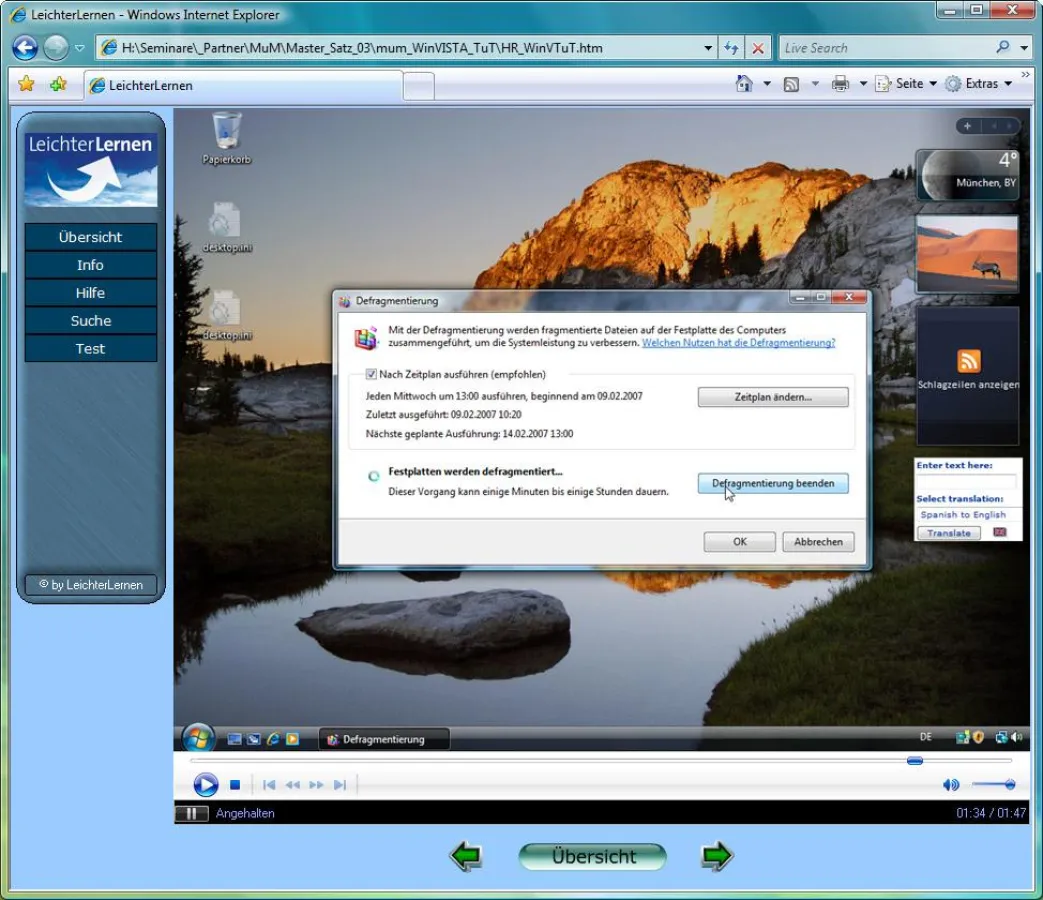Expand the Live Search provider dropdown

click(1025, 48)
